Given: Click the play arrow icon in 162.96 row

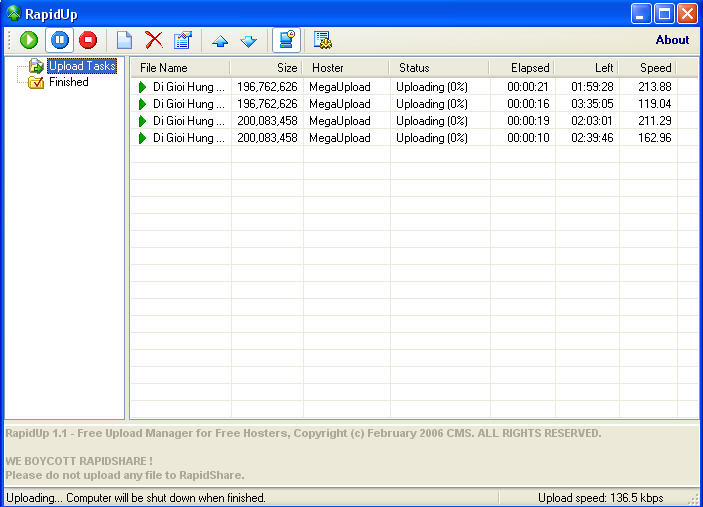Looking at the screenshot, I should [x=143, y=138].
